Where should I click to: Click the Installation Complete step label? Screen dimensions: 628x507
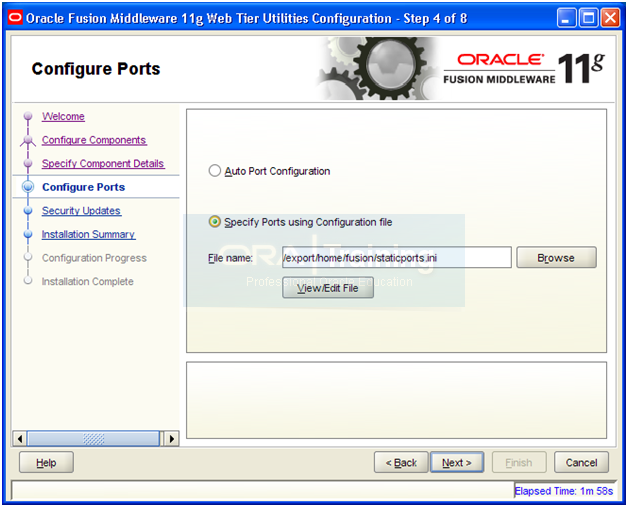coord(88,282)
